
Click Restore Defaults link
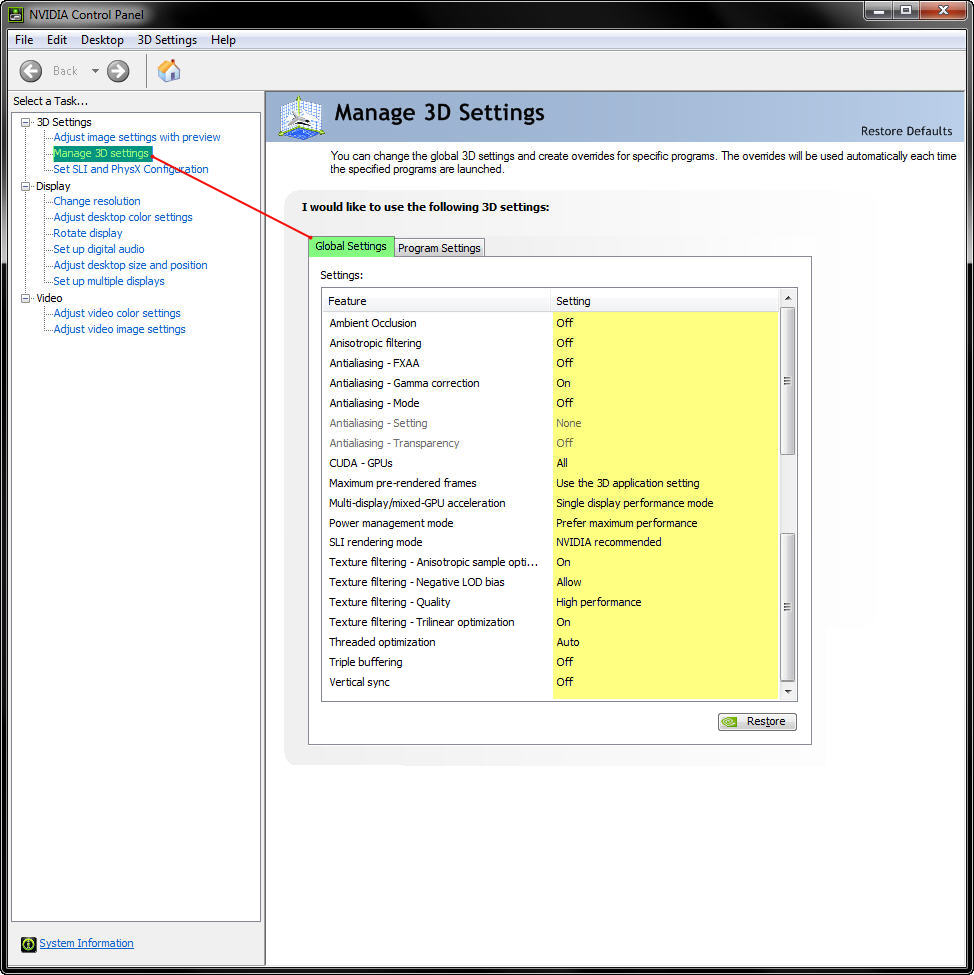pos(906,131)
